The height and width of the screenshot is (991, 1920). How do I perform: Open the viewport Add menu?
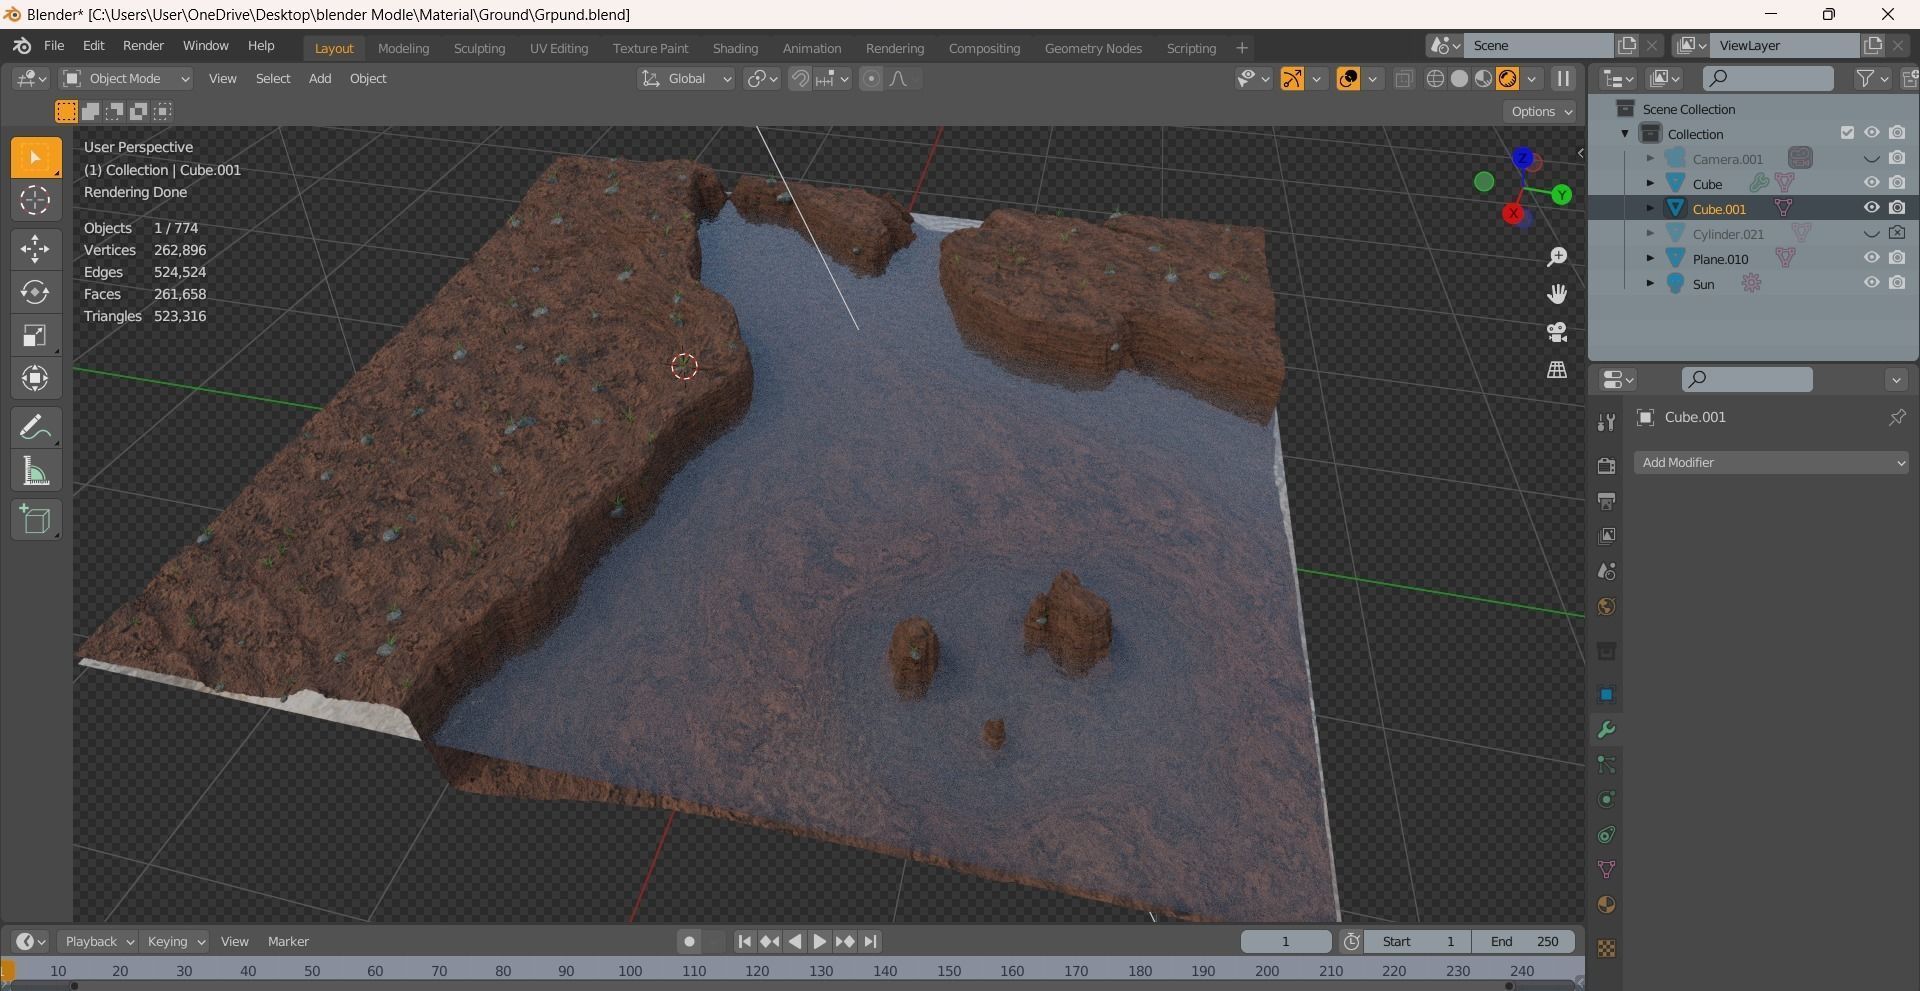(x=320, y=79)
